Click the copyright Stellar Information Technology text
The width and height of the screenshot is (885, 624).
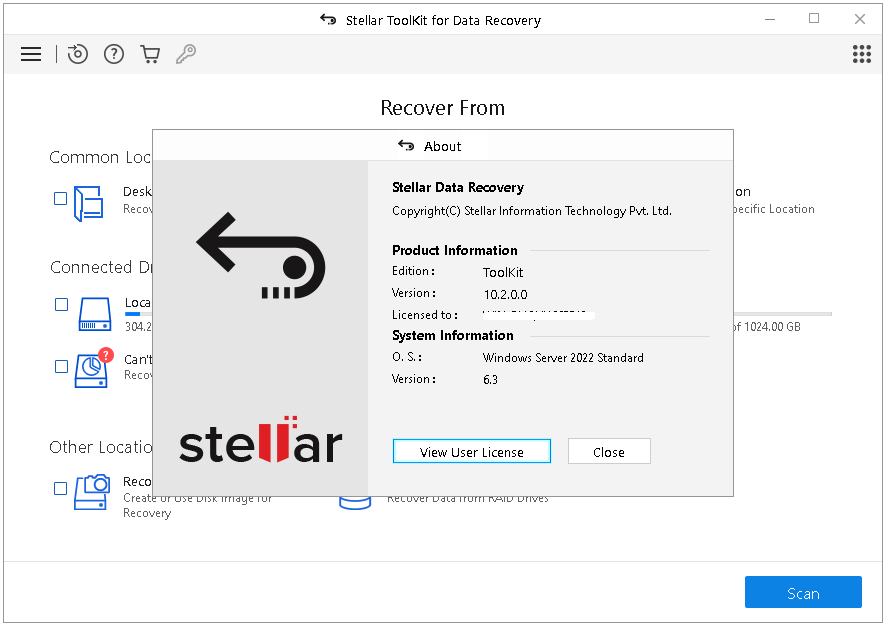532,211
